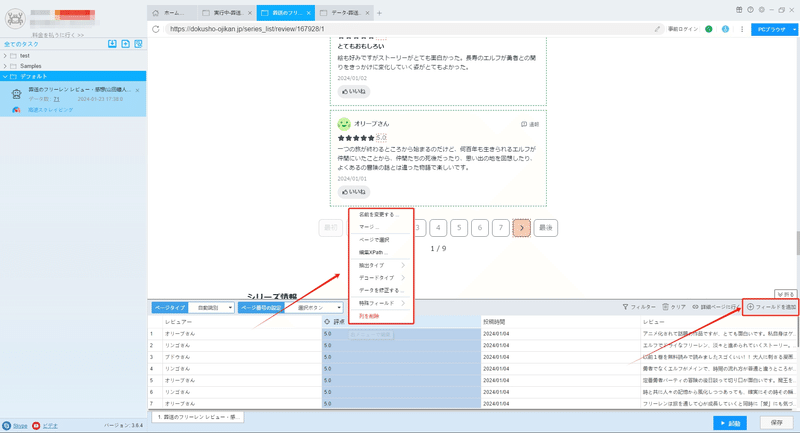The image size is (800, 433).
Task: Expand the 特殊フィールド submenu
Action: click(381, 303)
